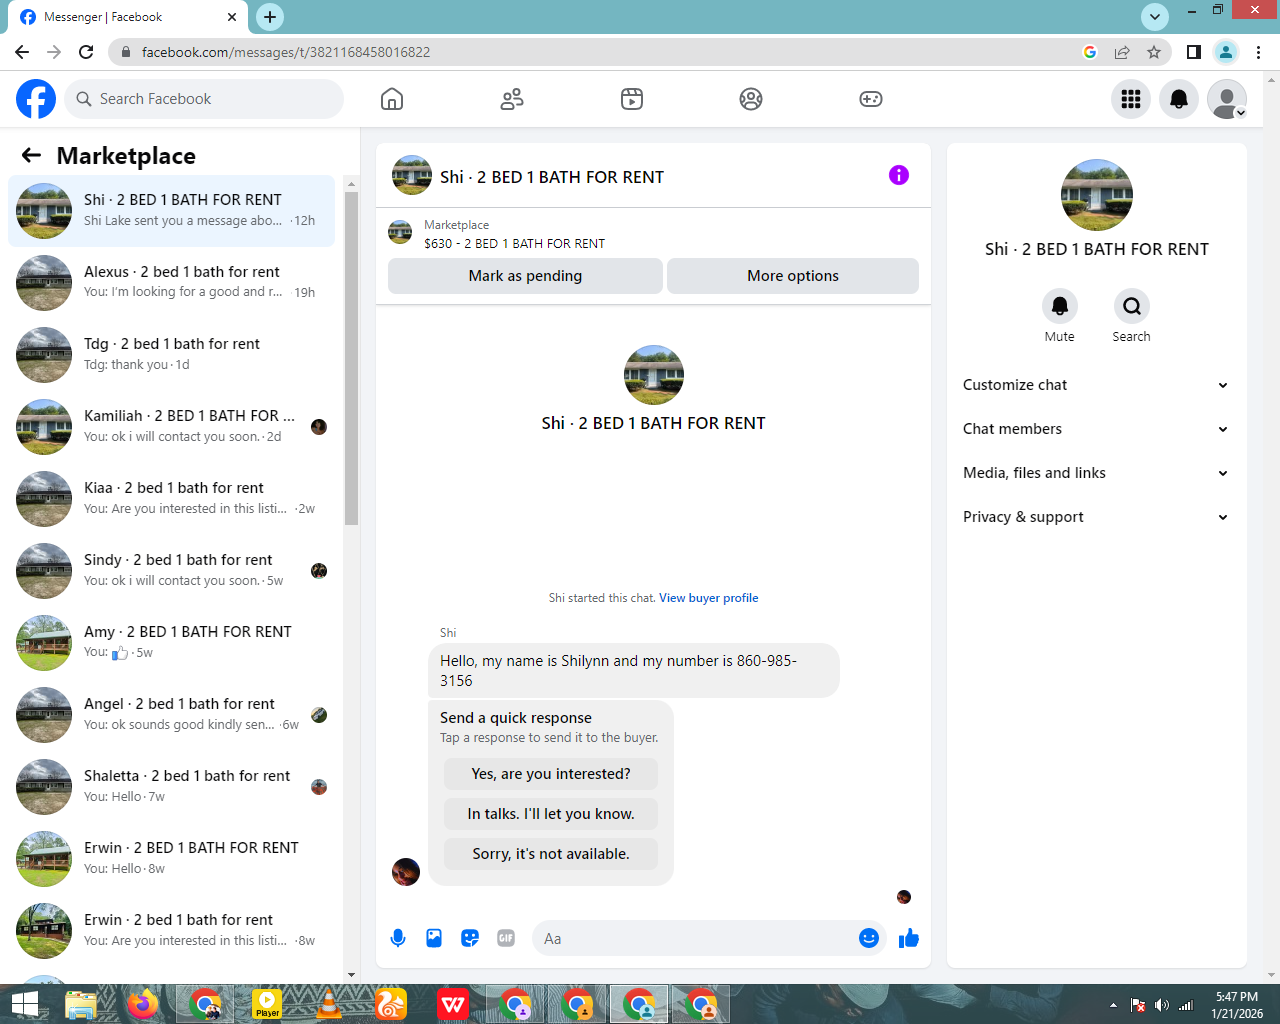Open a new browser tab
Viewport: 1280px width, 1024px height.
[270, 17]
